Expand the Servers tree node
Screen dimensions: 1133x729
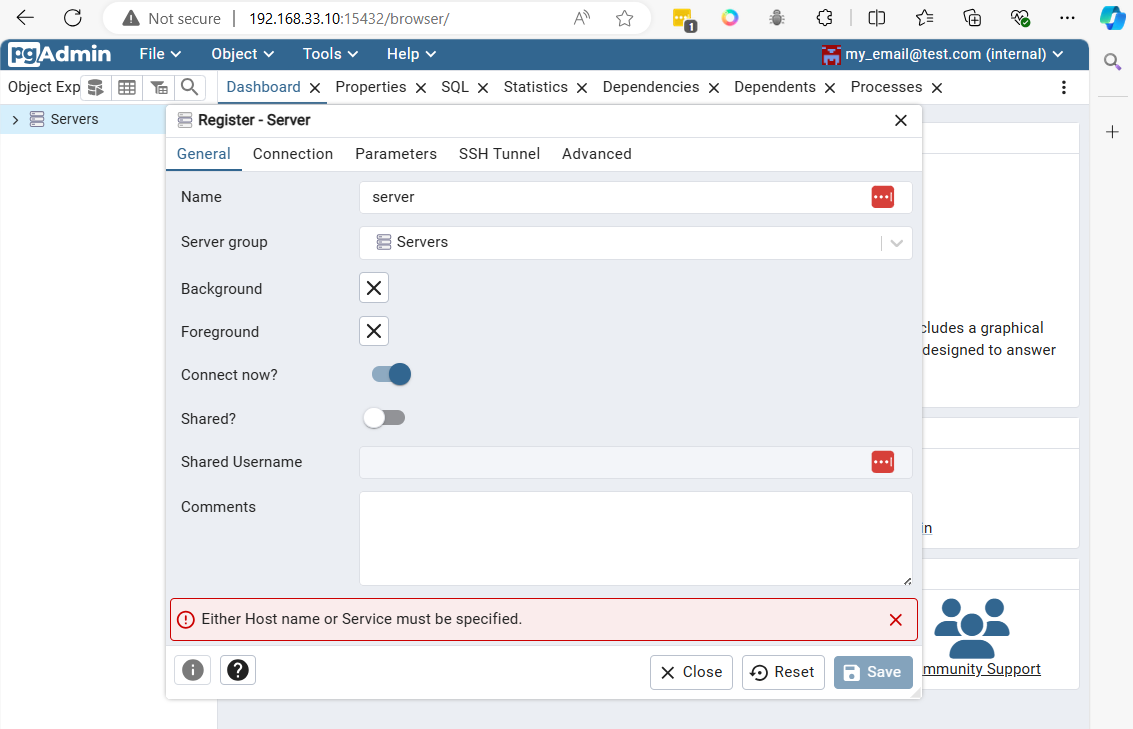(x=15, y=118)
